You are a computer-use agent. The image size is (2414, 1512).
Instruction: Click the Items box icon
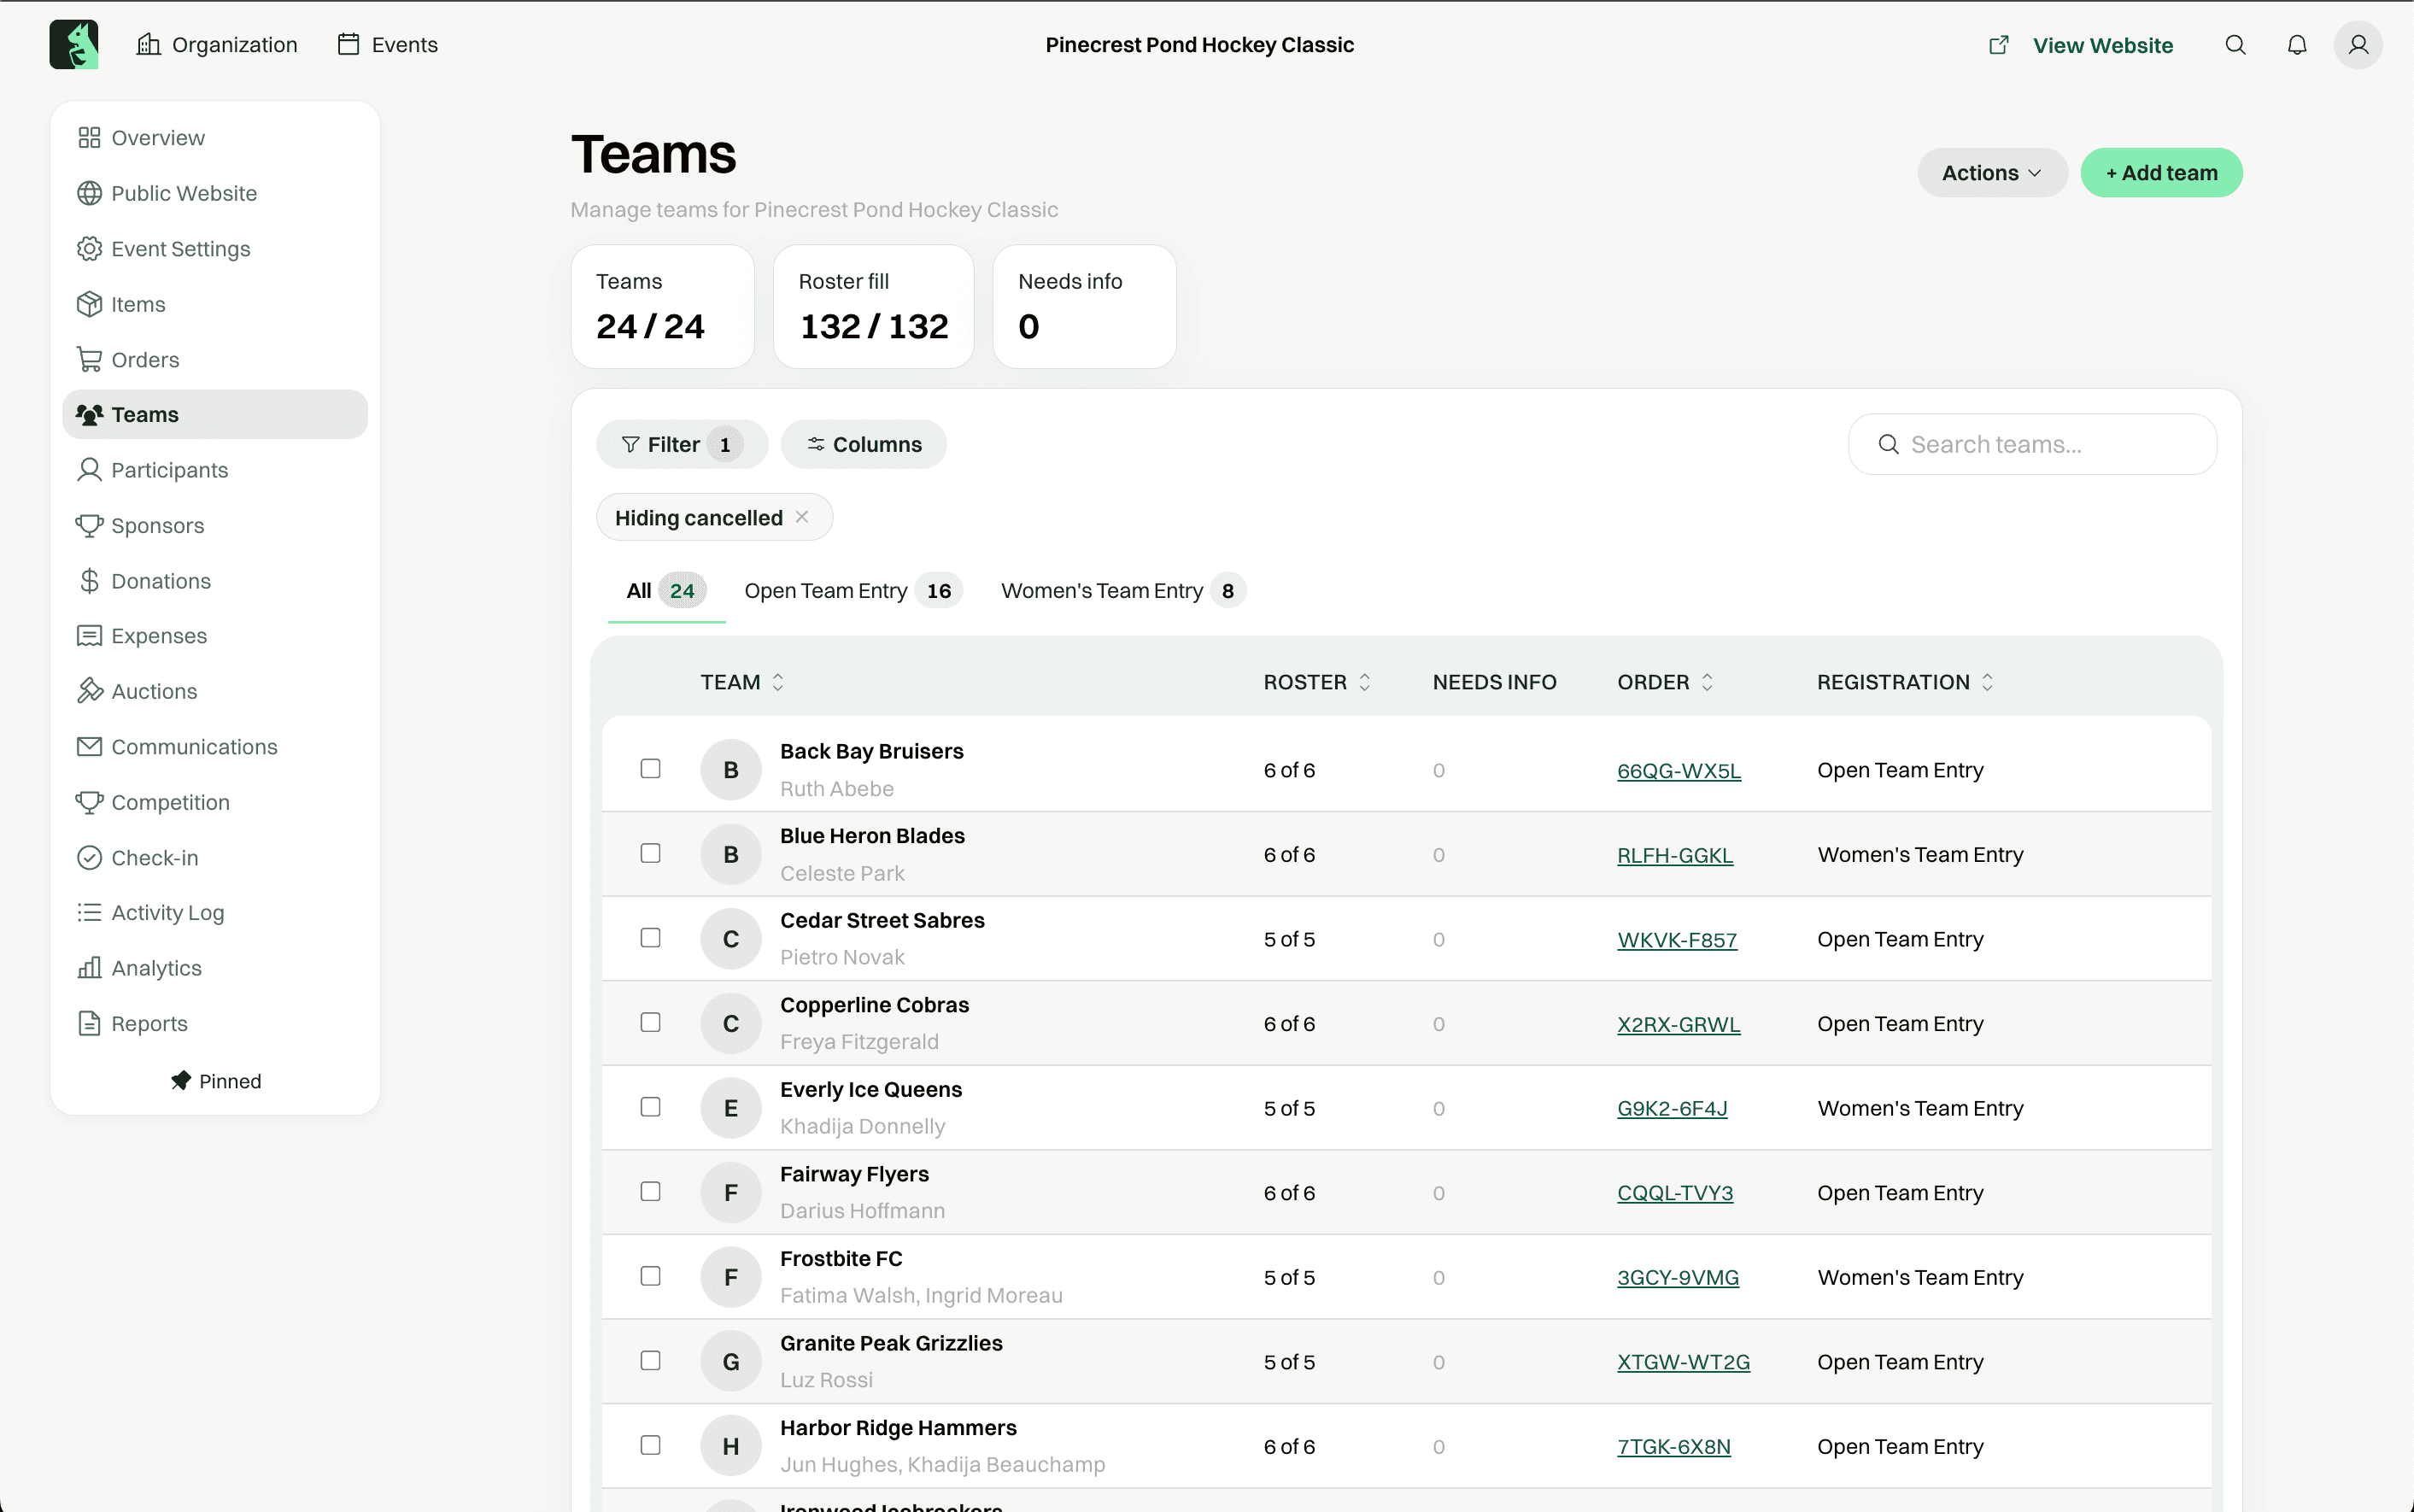pos(89,304)
